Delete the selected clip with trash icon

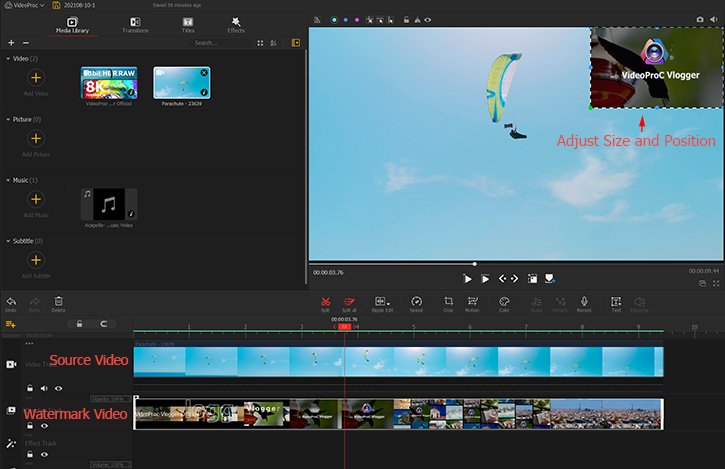(58, 301)
